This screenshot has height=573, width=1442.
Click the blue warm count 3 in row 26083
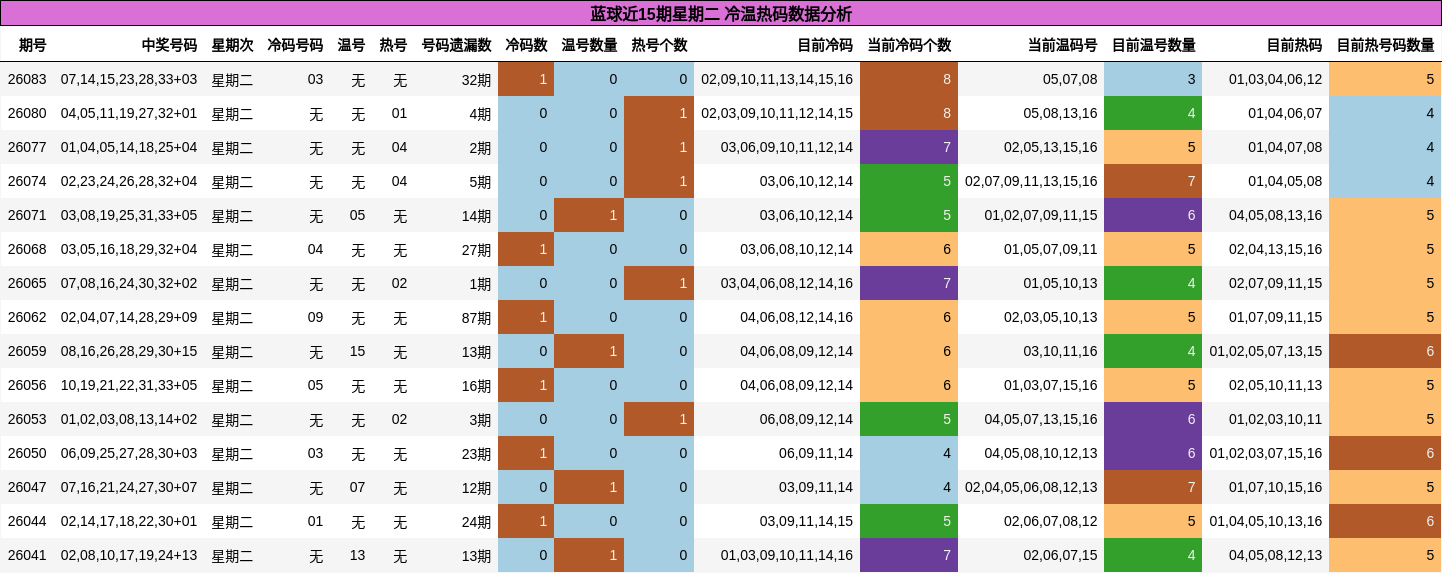pos(1153,79)
